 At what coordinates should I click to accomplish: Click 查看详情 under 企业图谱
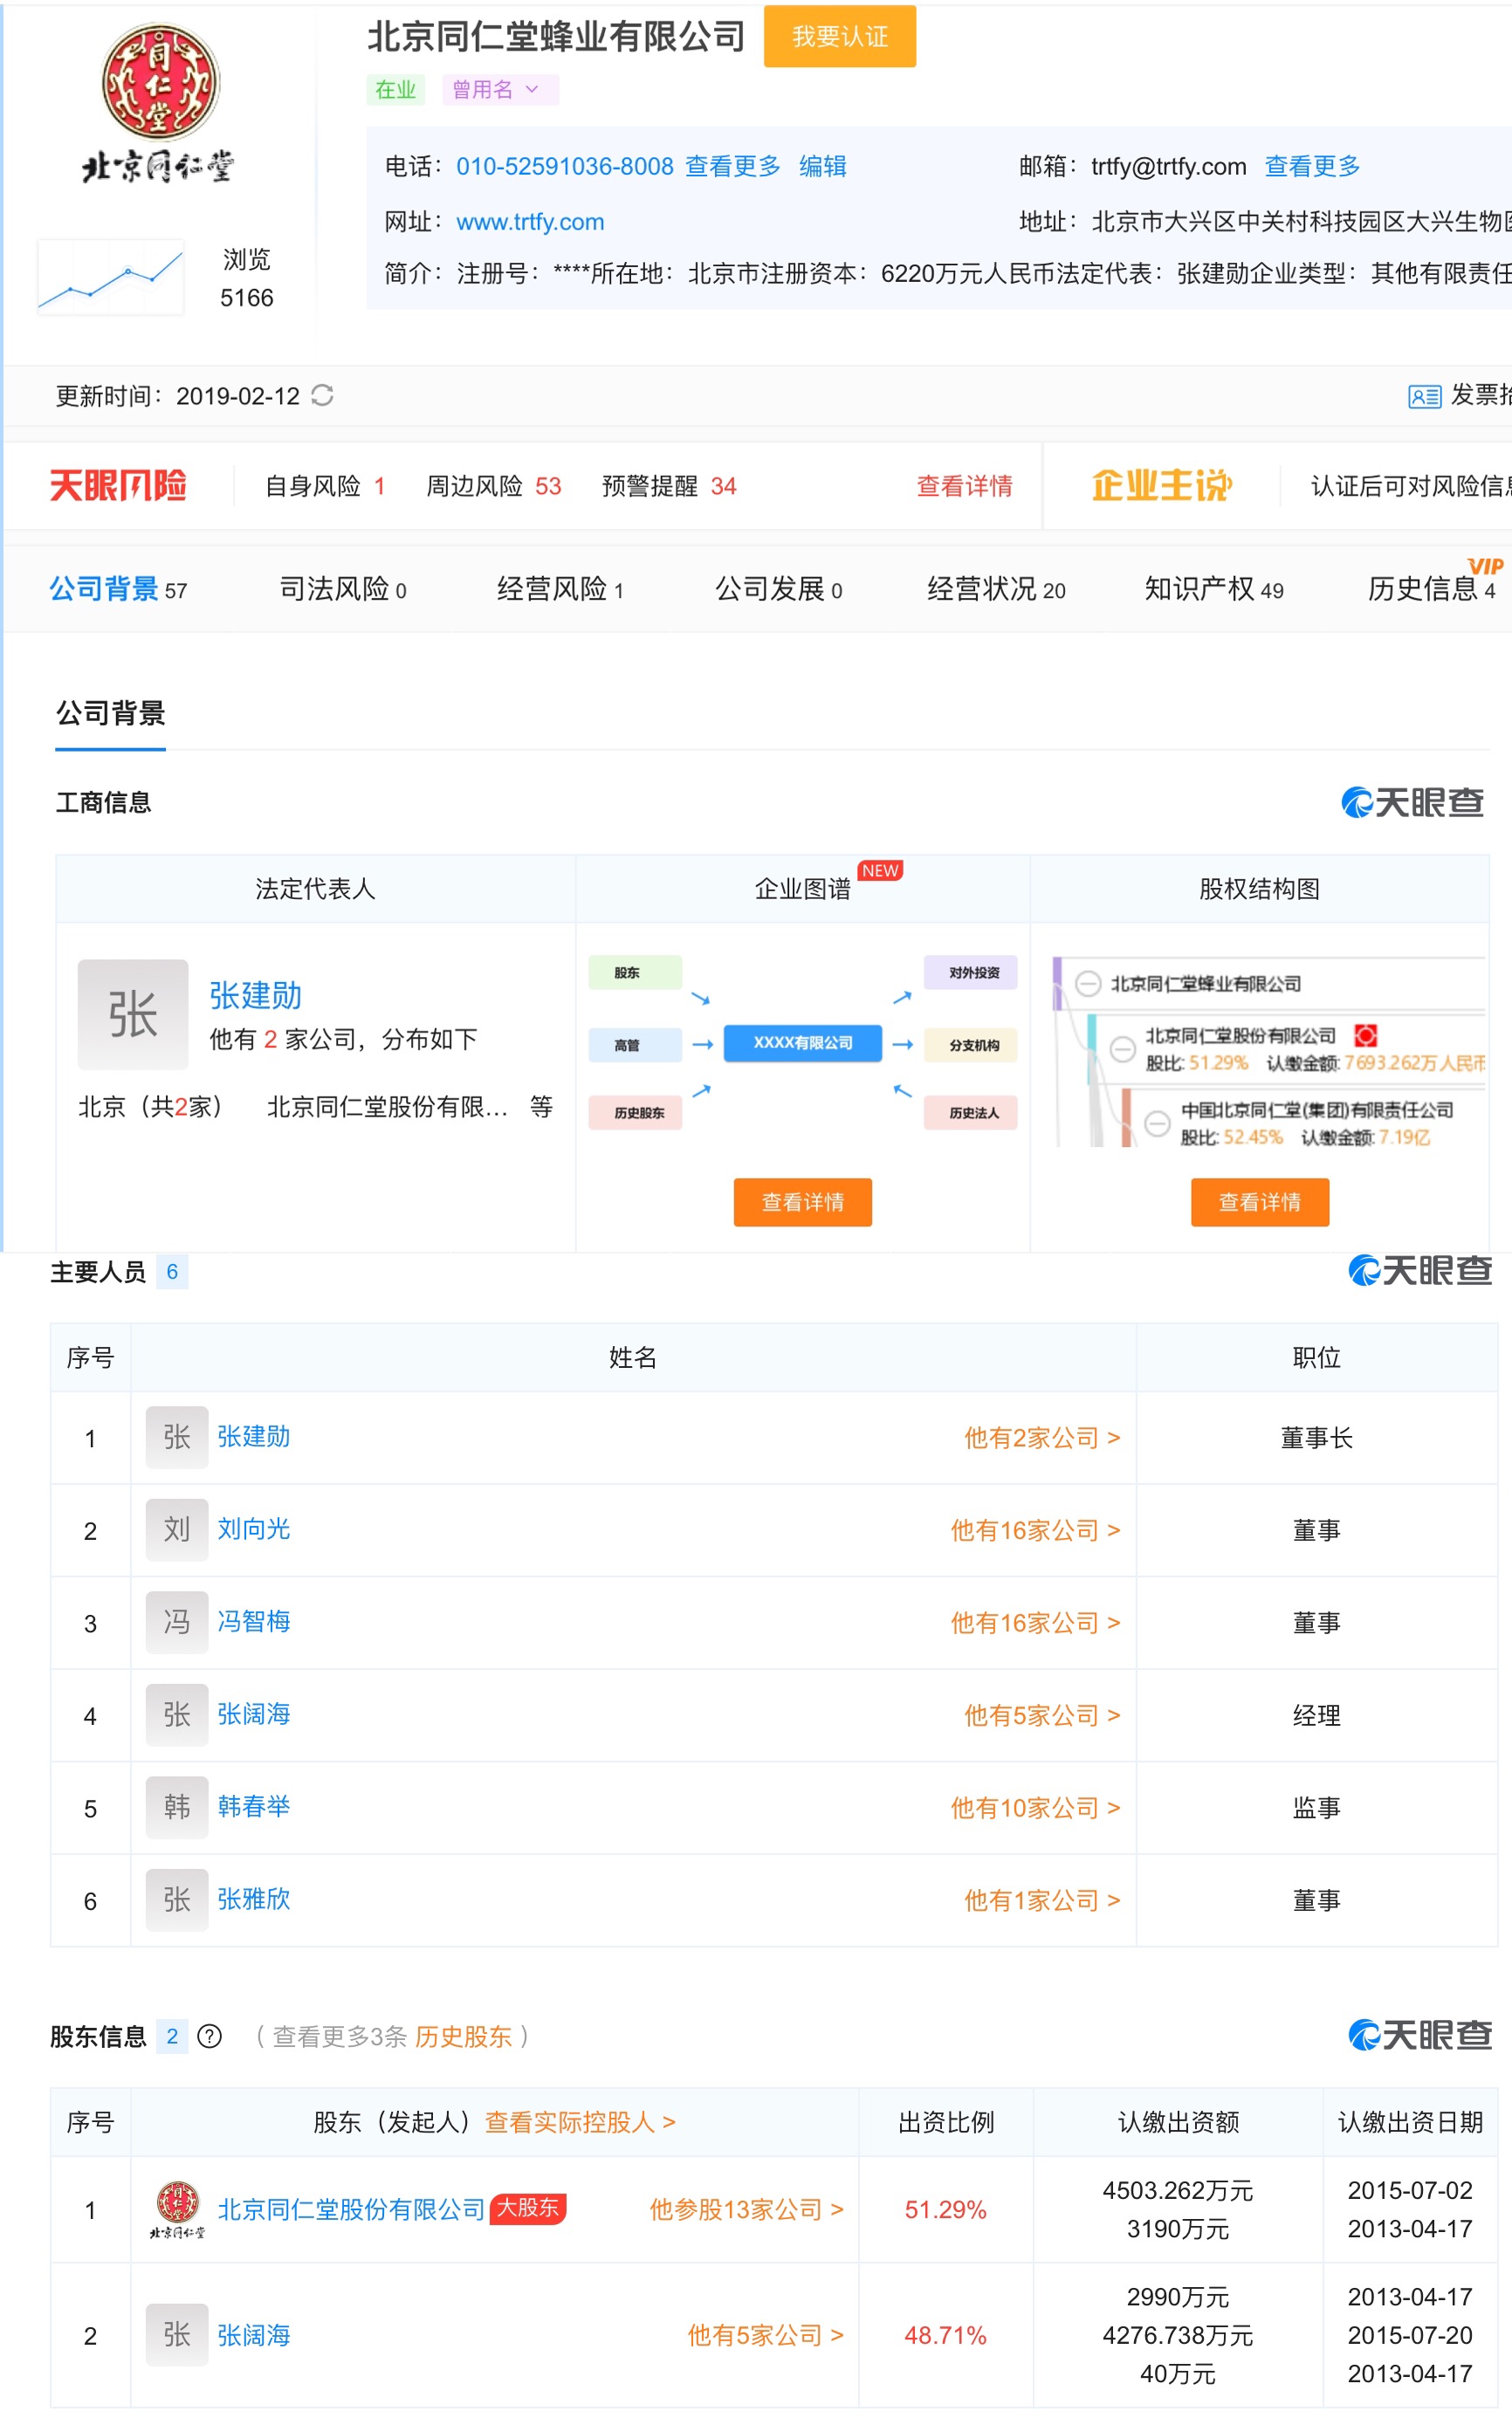coord(803,1202)
